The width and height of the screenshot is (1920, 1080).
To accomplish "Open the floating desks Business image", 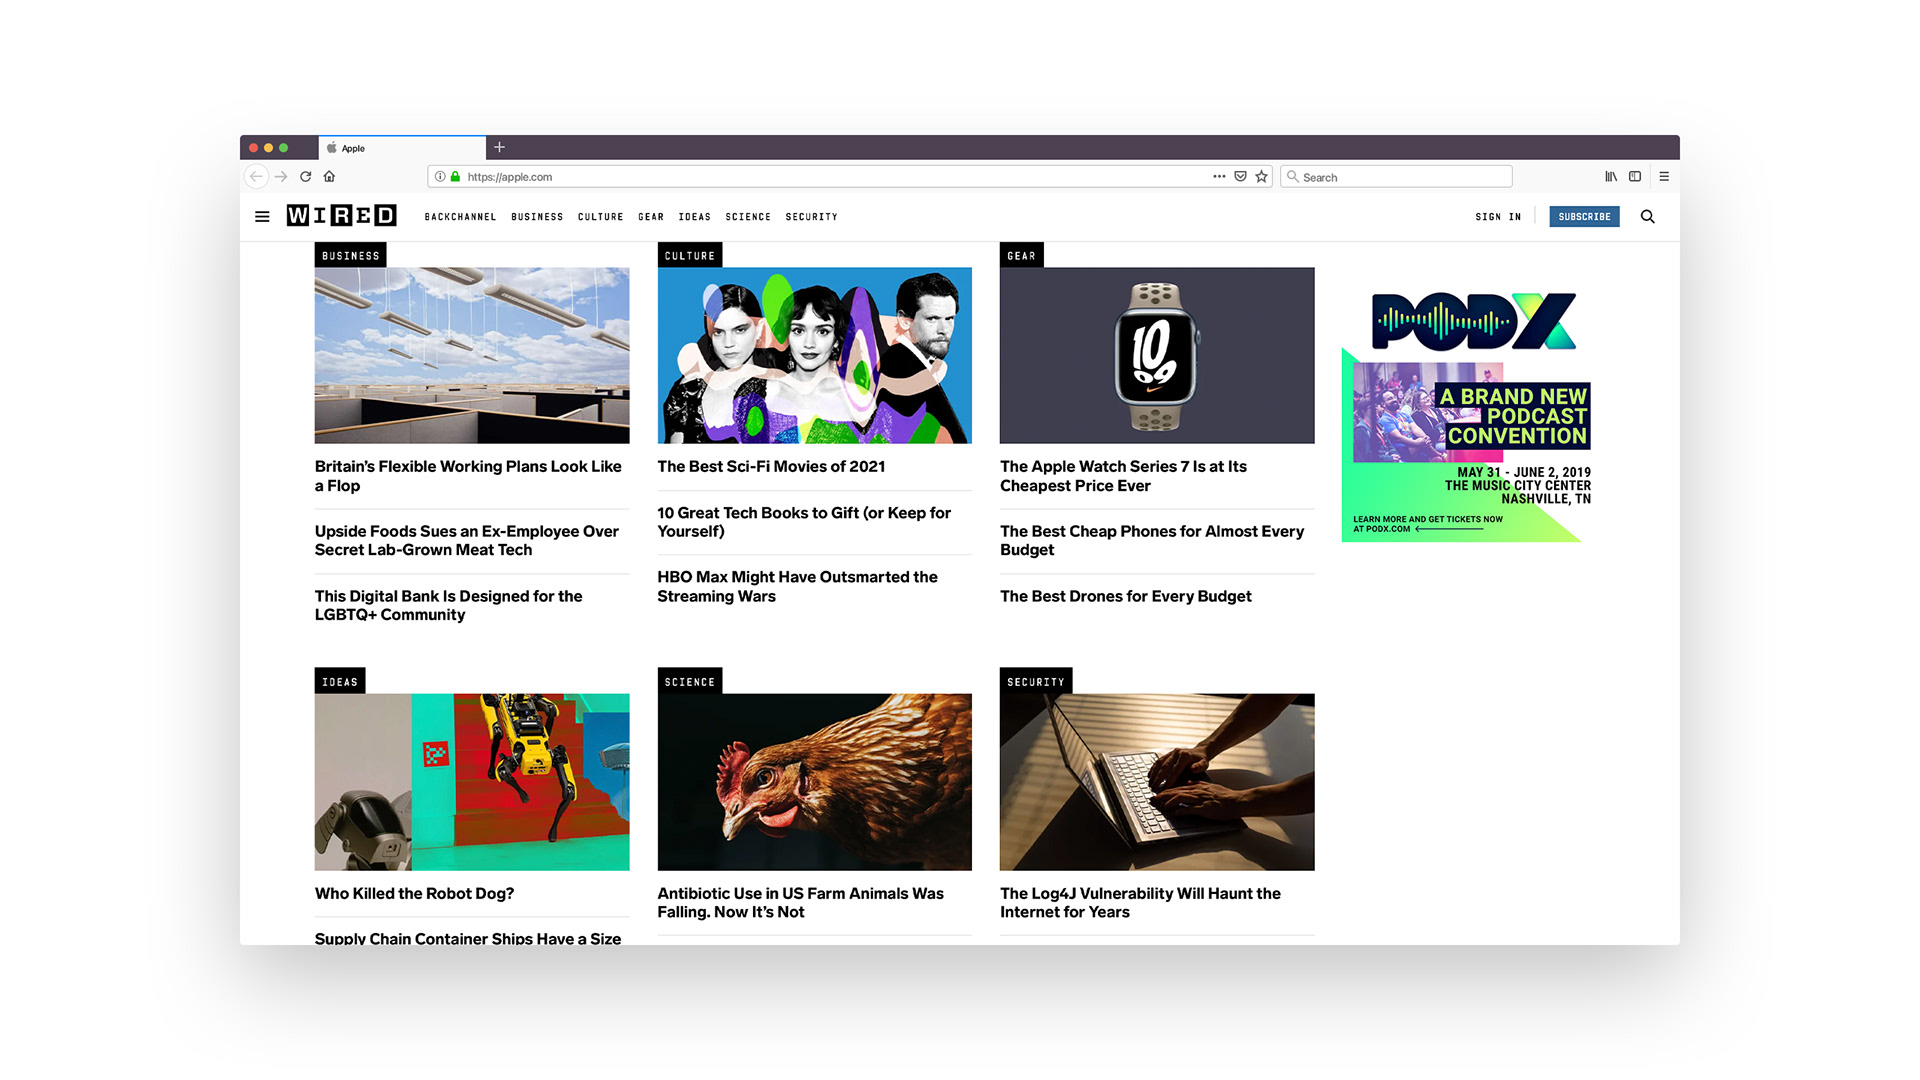I will pyautogui.click(x=472, y=355).
